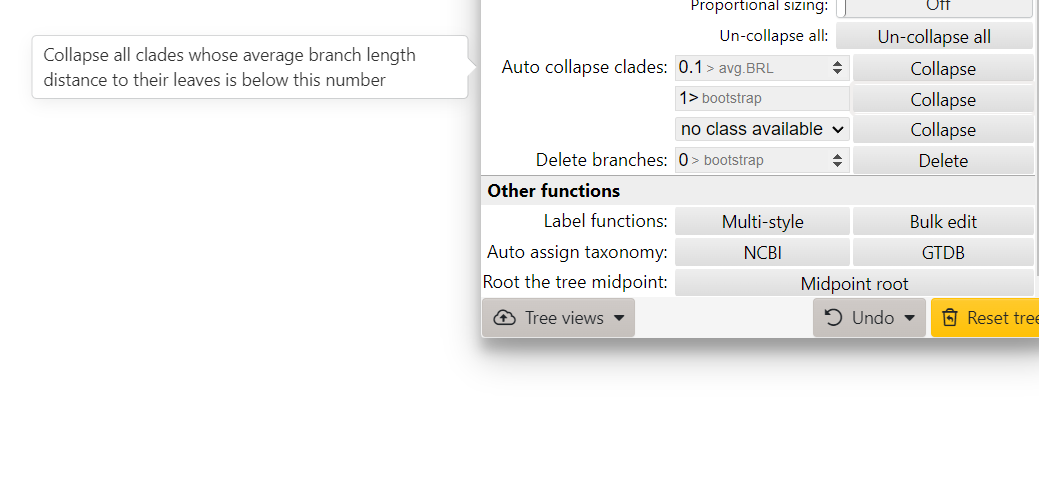Click the undo arrow icon
Image resolution: width=1039 pixels, height=478 pixels.
(833, 318)
